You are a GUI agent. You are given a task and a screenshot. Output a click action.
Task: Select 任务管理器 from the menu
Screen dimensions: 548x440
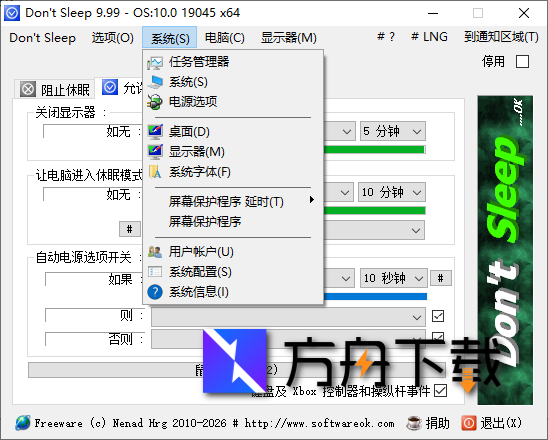[x=233, y=62]
